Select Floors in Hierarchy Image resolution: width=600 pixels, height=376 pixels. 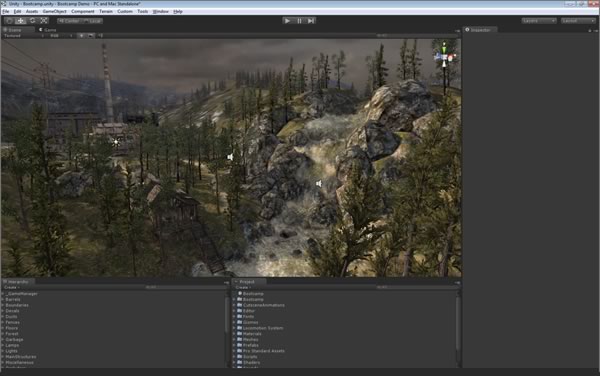[11, 328]
